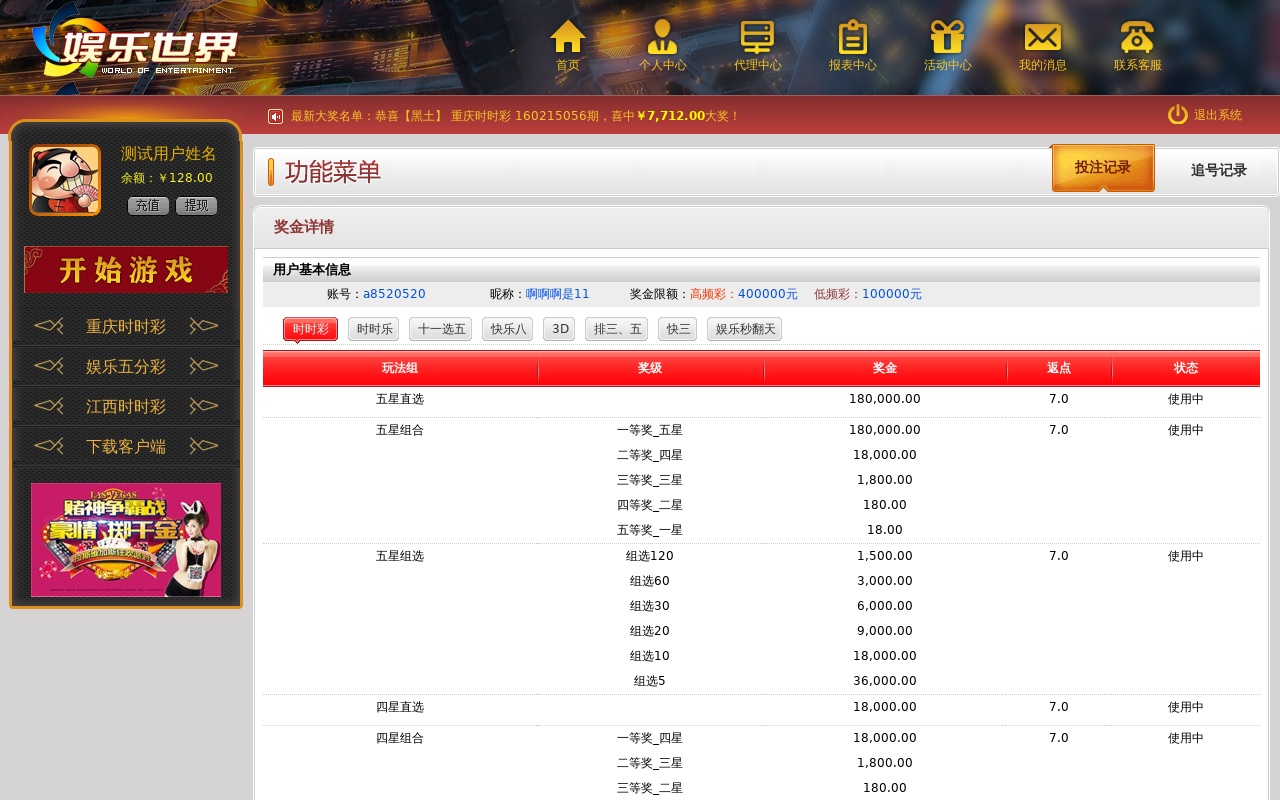Select the 排三、五 lottery tab
1280x800 pixels.
click(617, 329)
